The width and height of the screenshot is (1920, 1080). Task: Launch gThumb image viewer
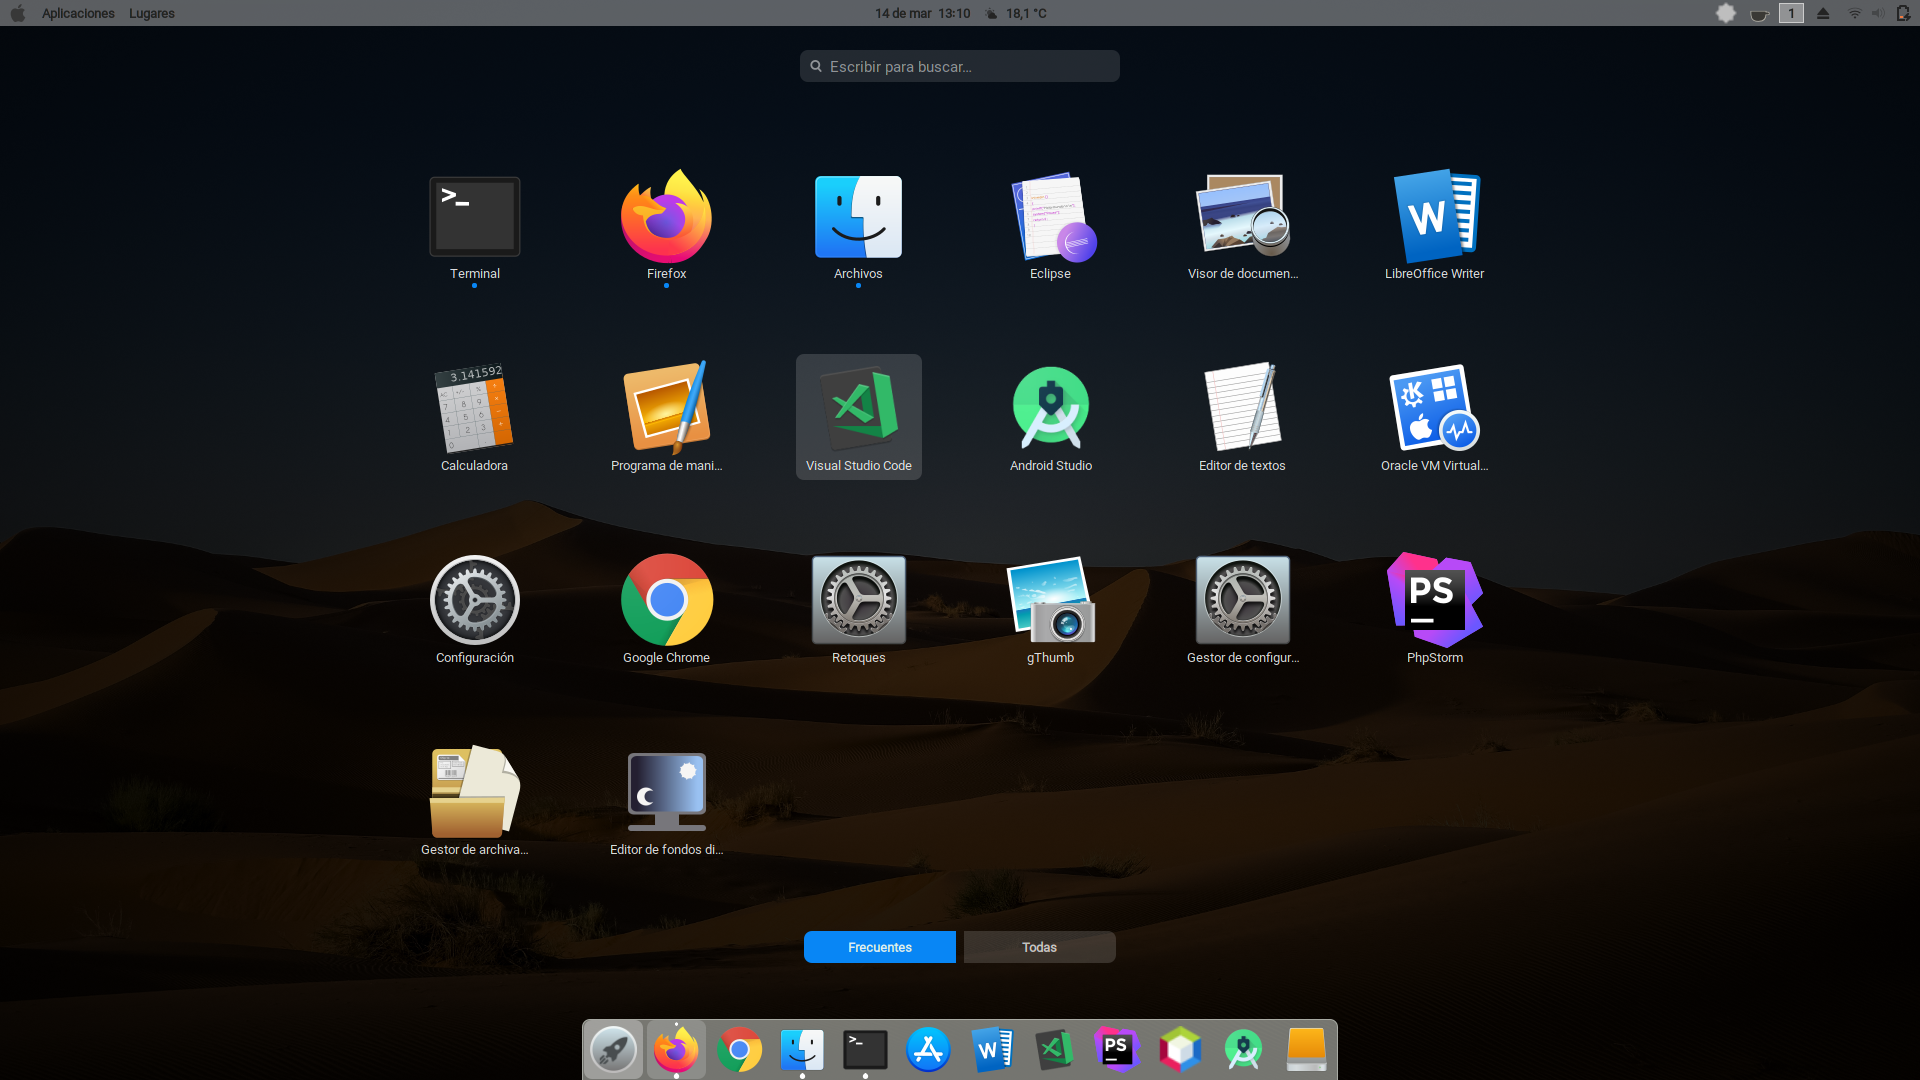[x=1050, y=610]
